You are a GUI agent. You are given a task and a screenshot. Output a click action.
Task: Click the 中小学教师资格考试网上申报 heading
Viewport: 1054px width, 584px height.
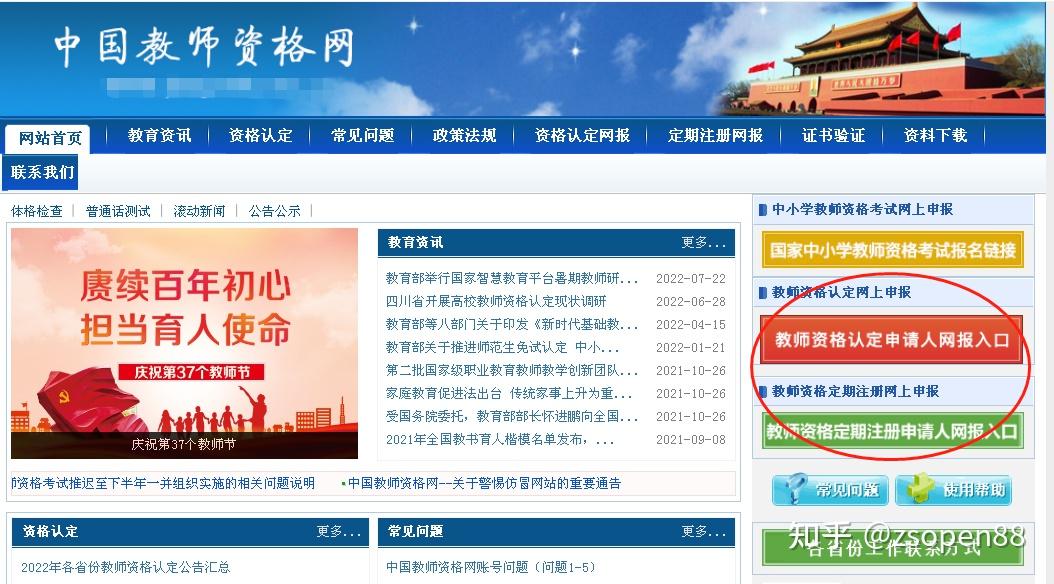(862, 210)
